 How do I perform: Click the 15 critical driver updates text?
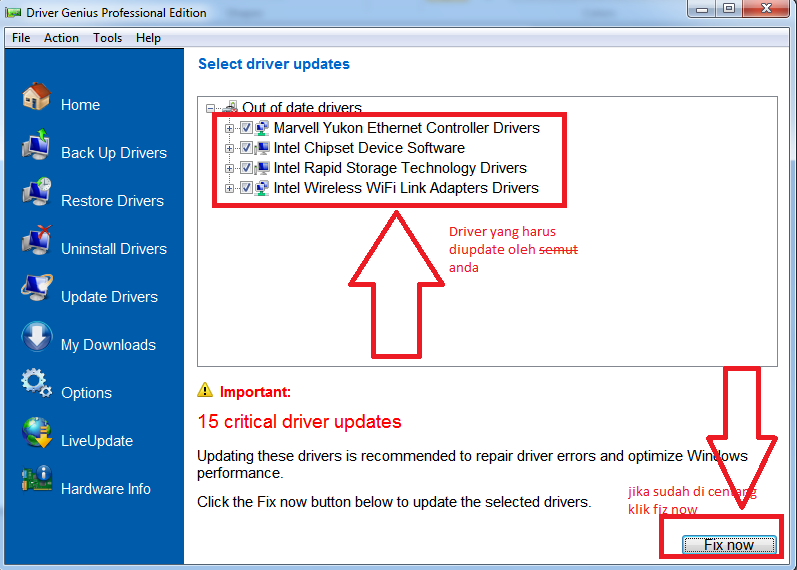[299, 422]
